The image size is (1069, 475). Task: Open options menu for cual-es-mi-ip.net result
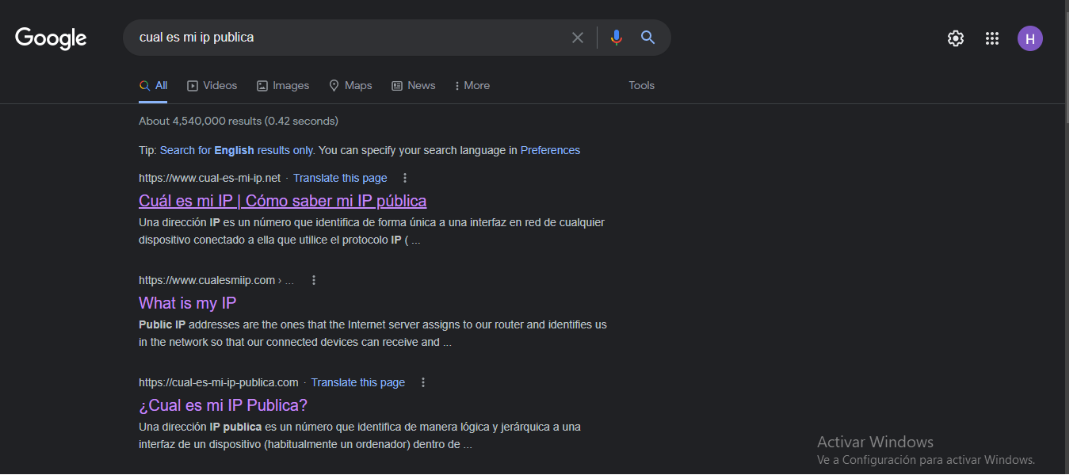pos(405,178)
